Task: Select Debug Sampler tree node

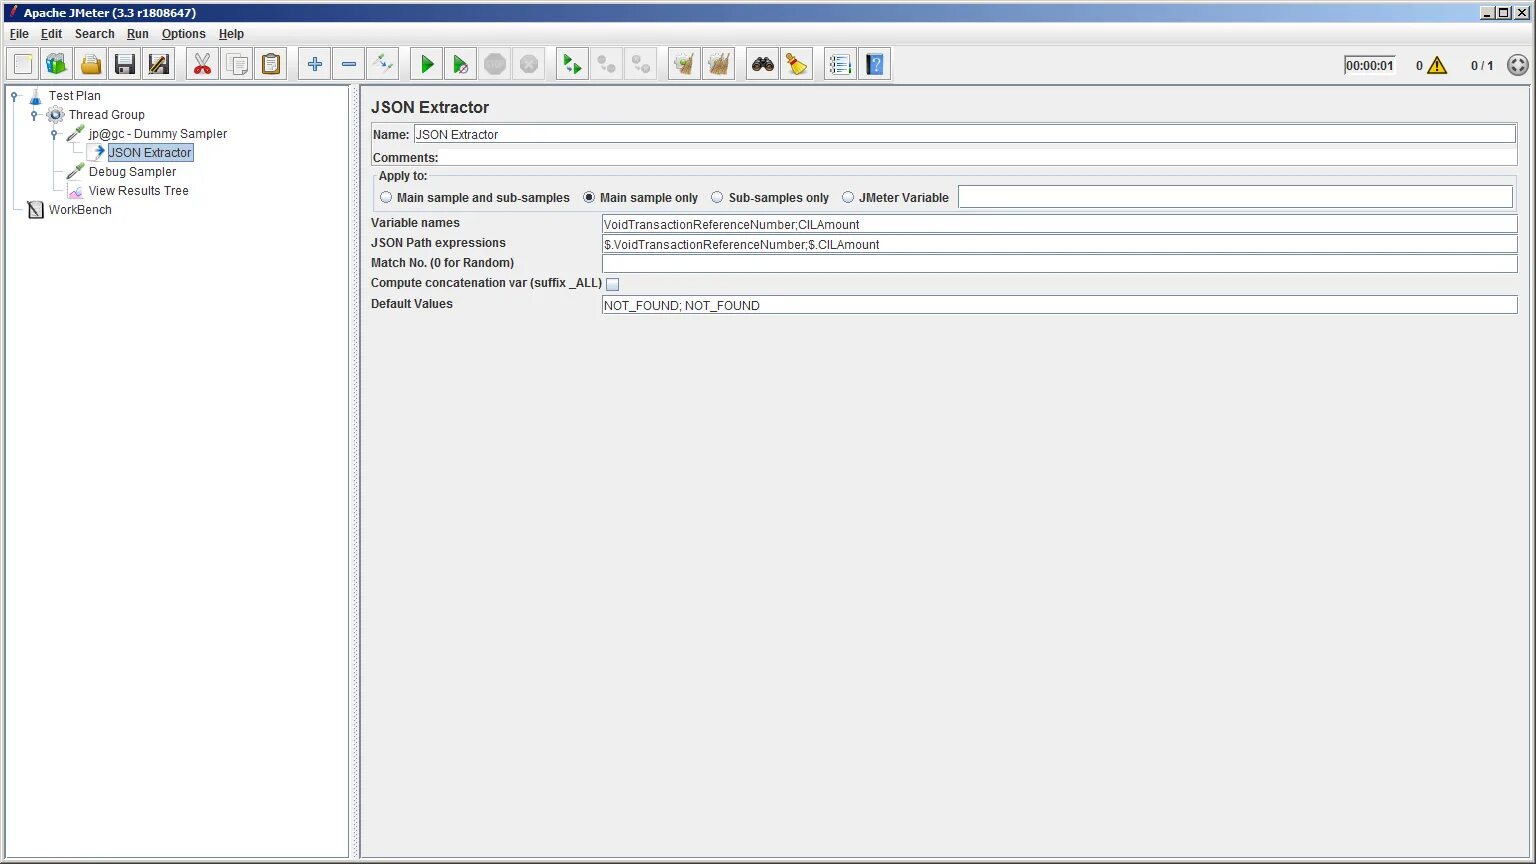Action: tap(132, 172)
